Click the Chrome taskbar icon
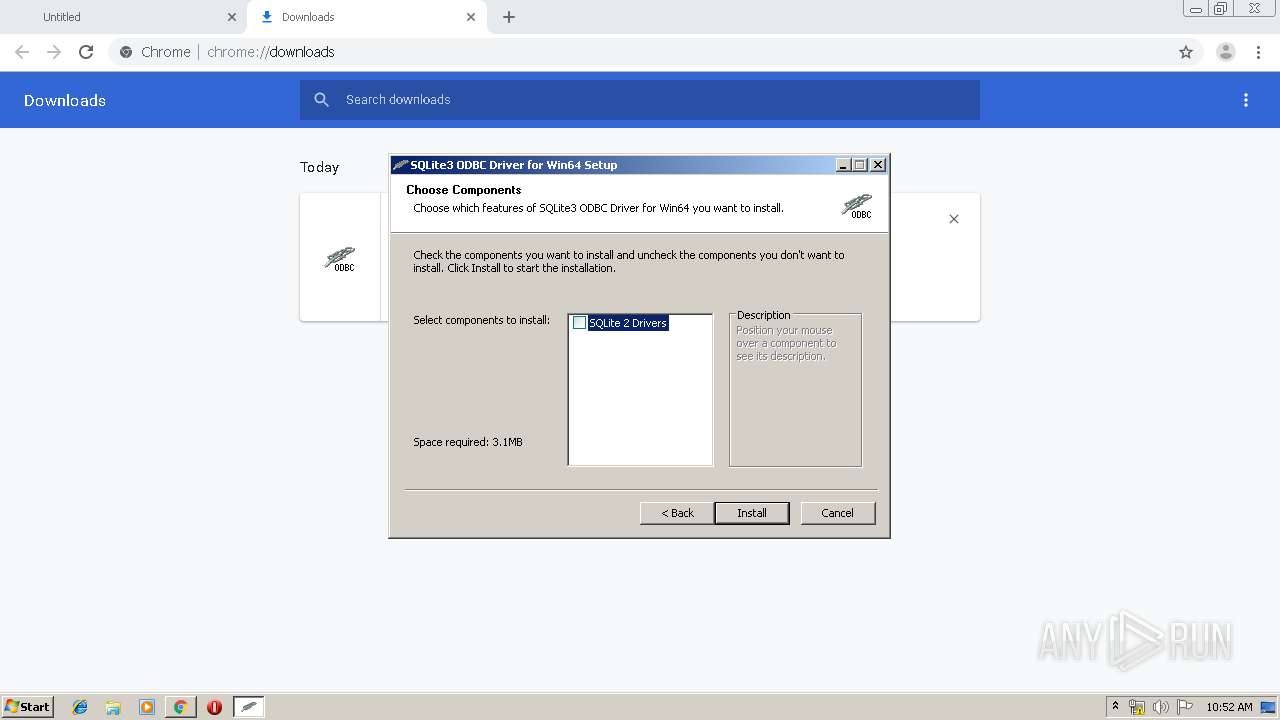This screenshot has width=1280, height=720. pyautogui.click(x=180, y=707)
